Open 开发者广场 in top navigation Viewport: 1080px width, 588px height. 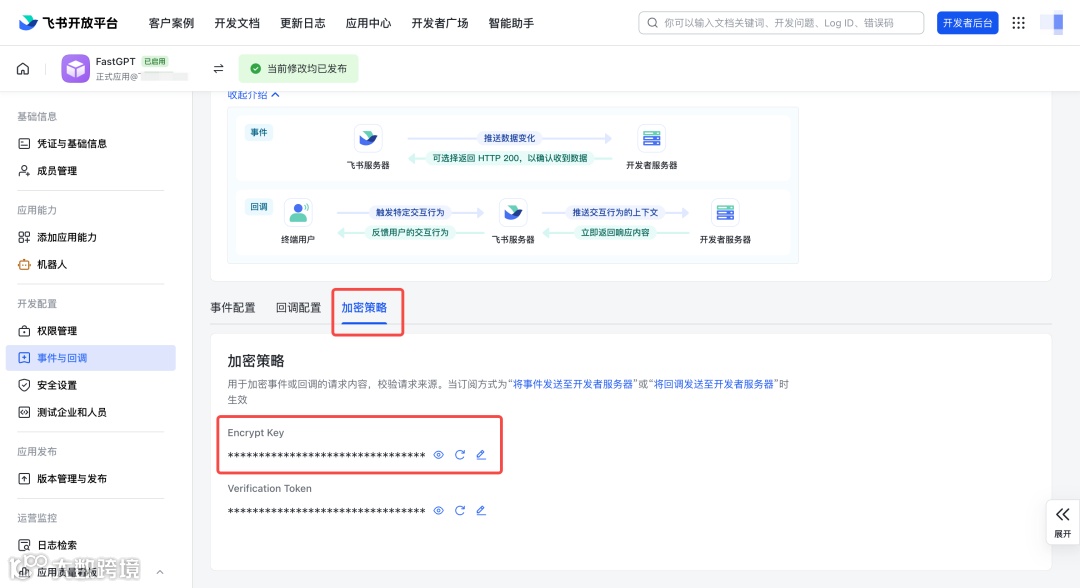point(439,23)
